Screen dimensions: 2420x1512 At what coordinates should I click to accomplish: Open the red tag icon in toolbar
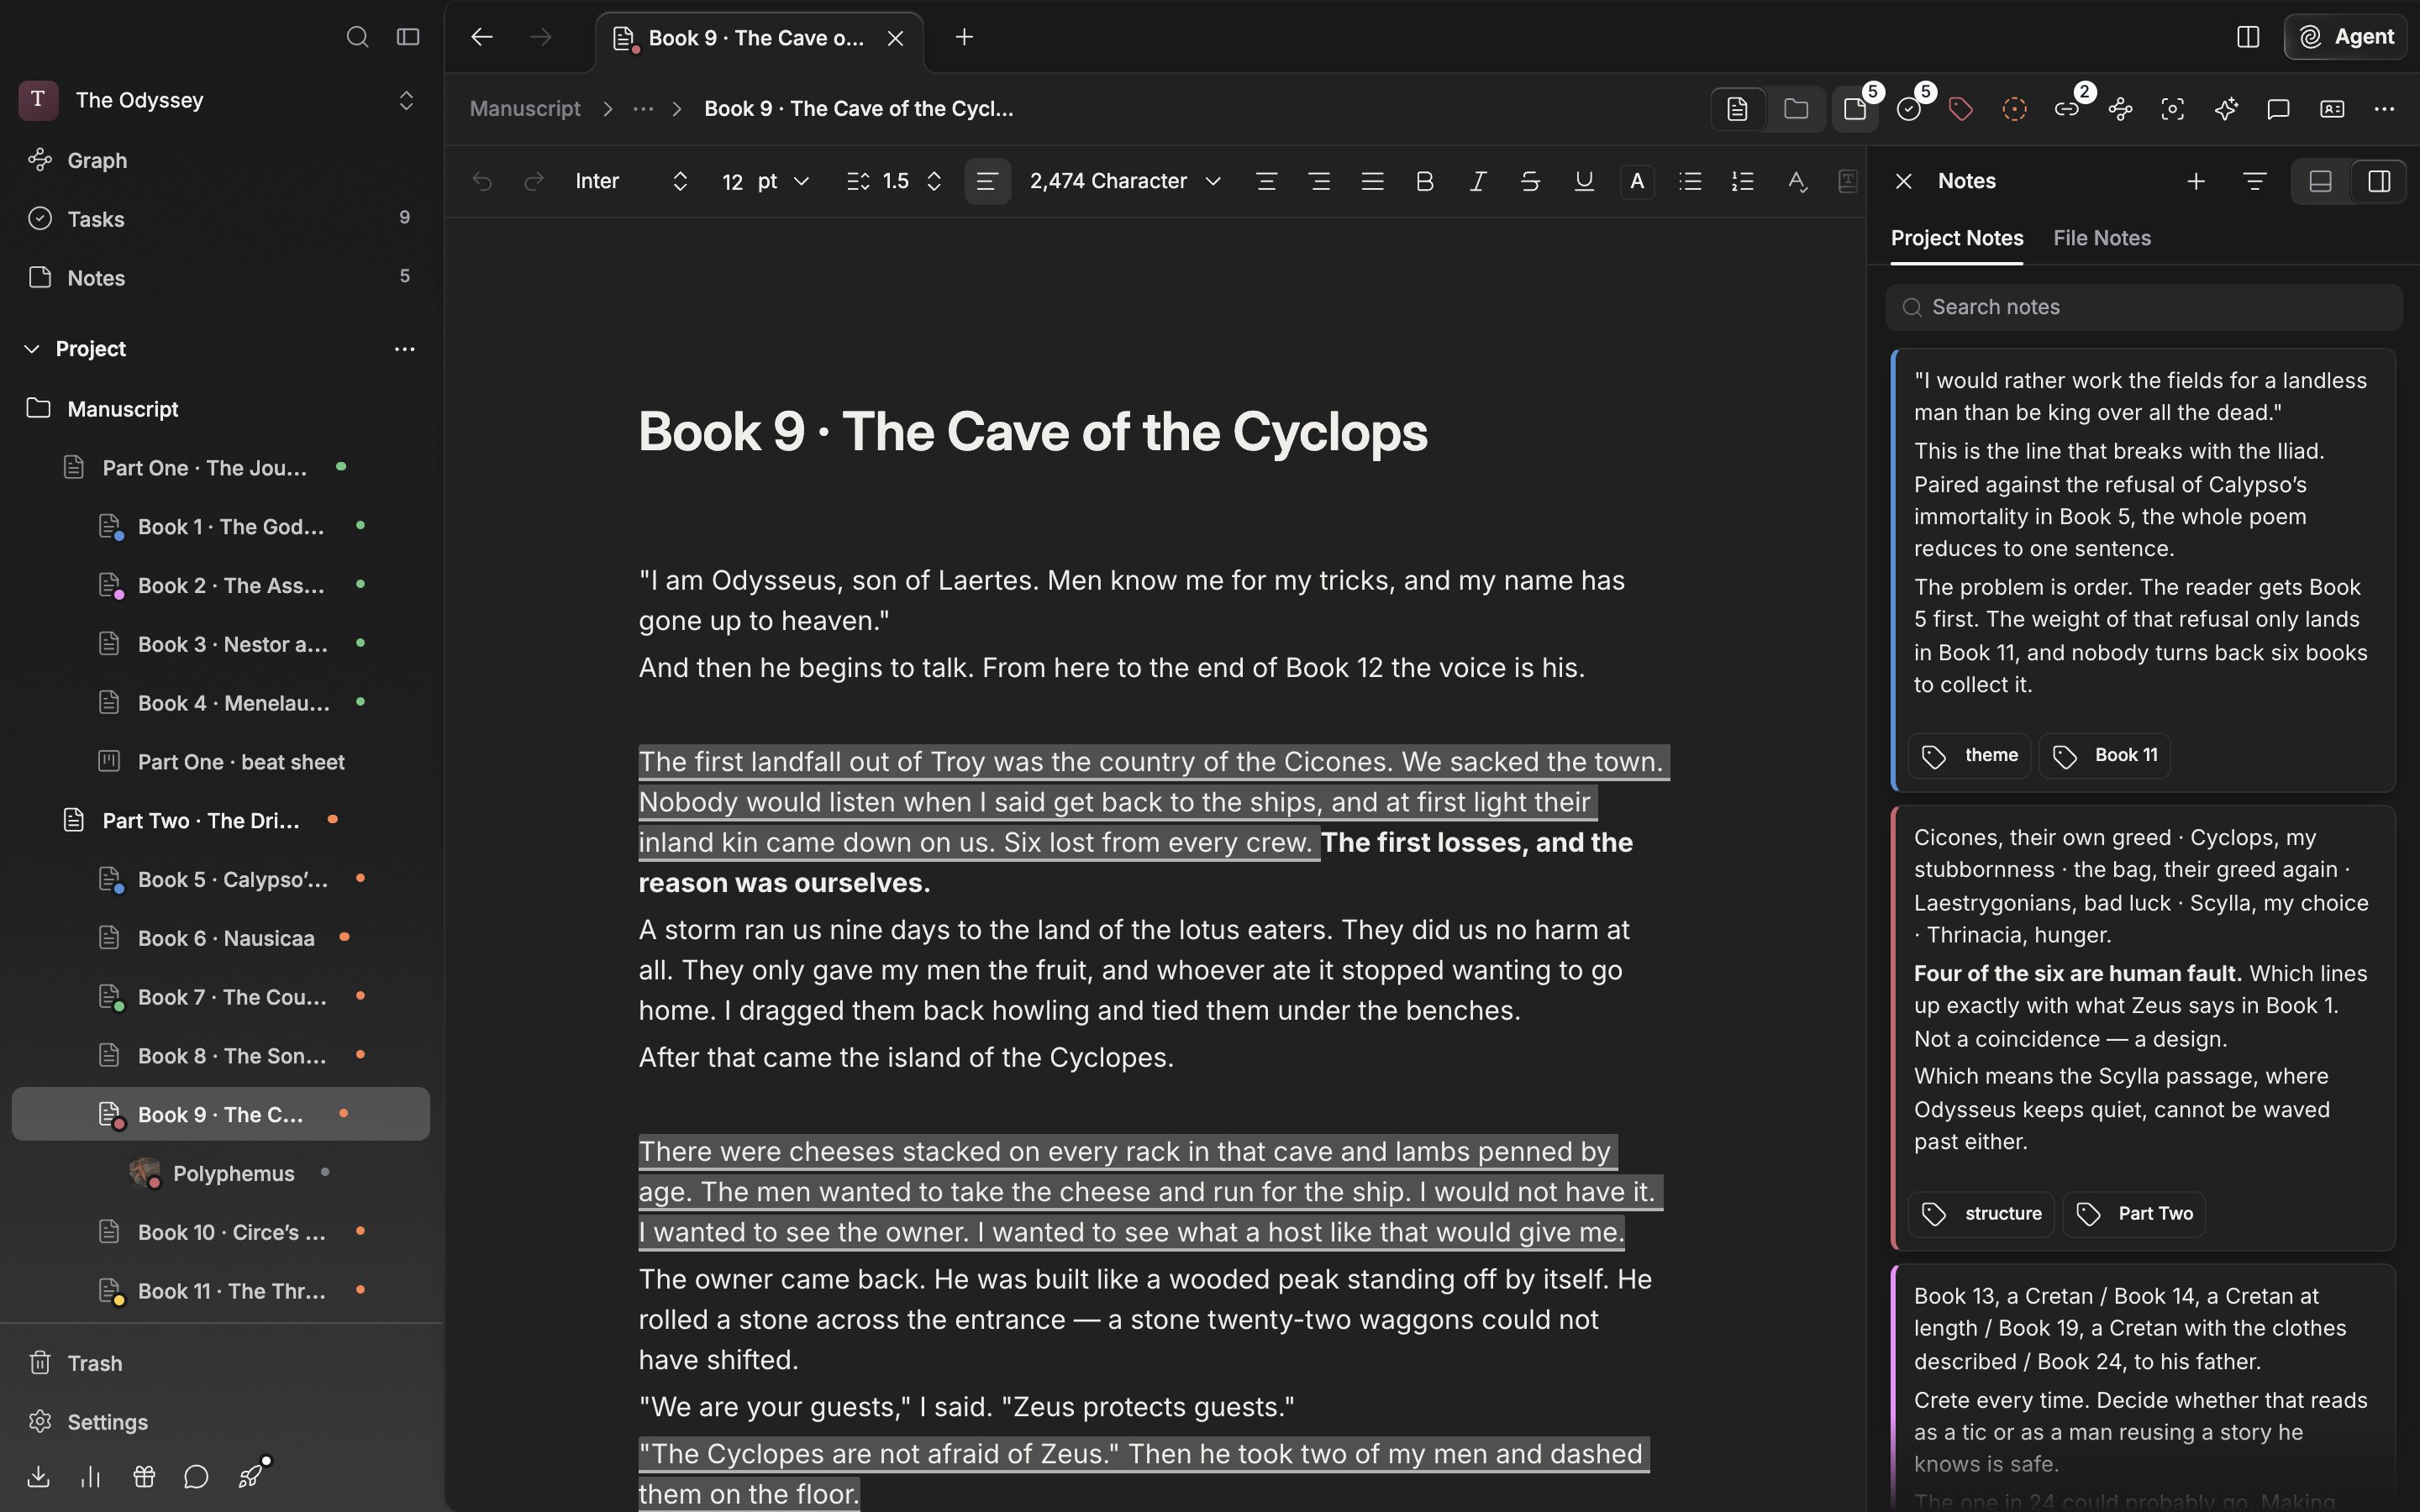point(1961,109)
